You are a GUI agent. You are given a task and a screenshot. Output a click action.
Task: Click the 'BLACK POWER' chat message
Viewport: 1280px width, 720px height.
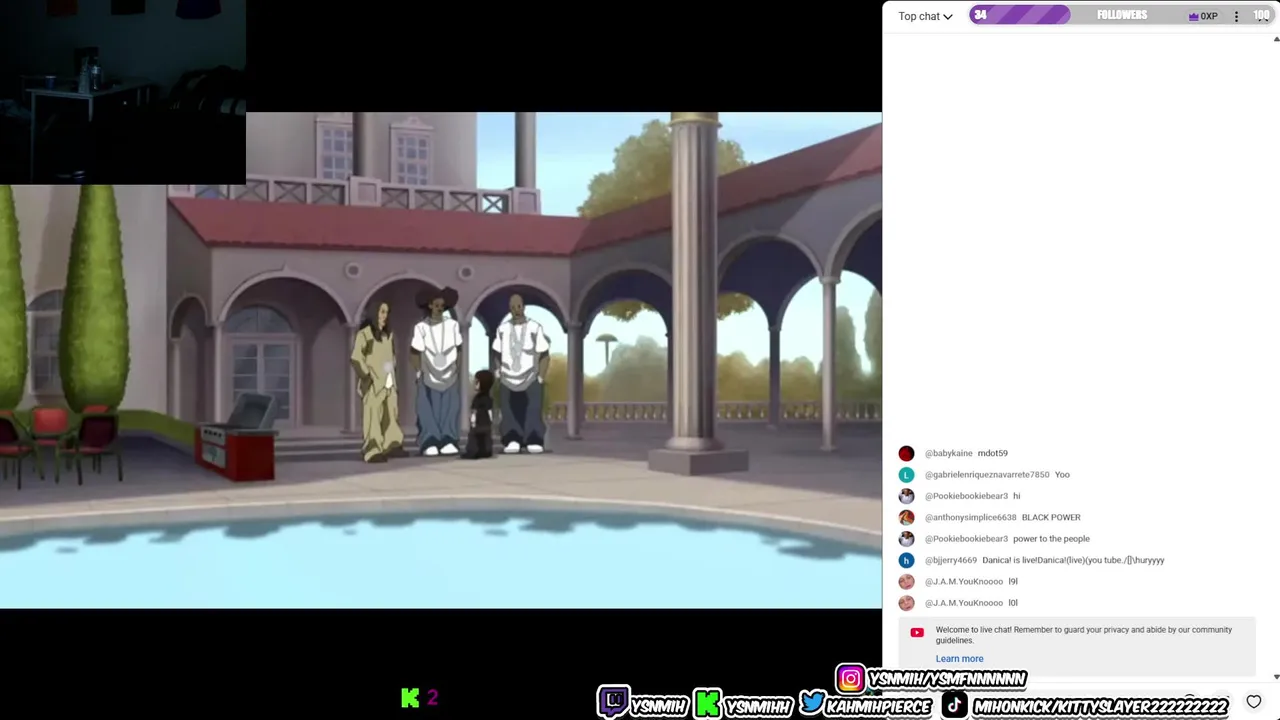pos(1051,517)
